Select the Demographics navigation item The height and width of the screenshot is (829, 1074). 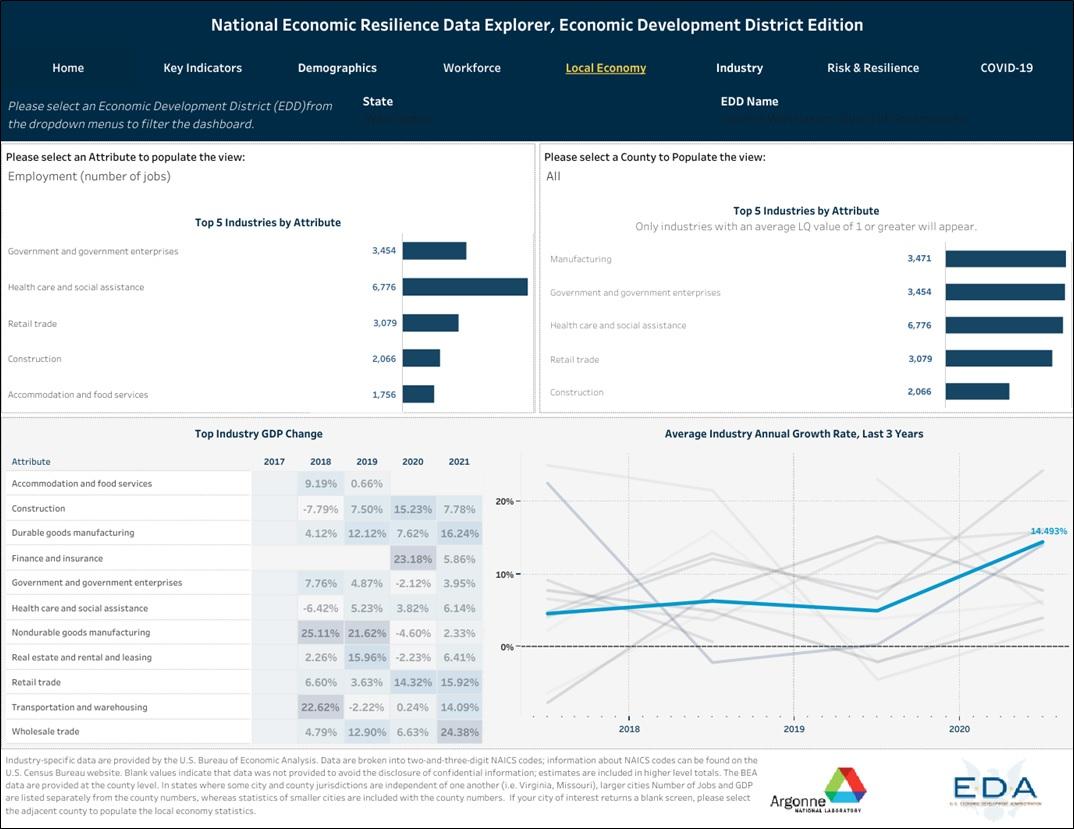click(337, 67)
